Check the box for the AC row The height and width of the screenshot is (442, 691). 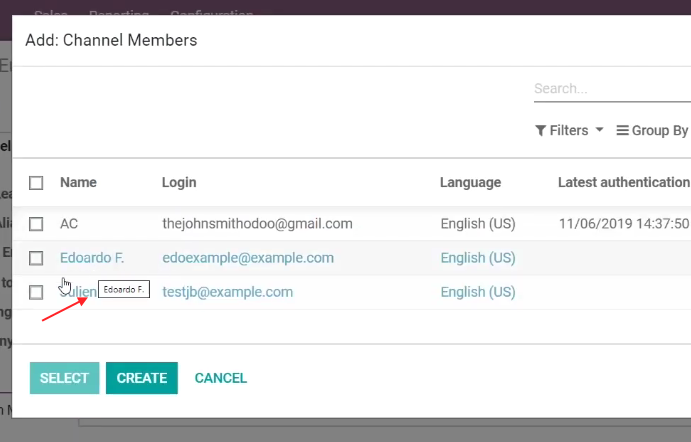[x=36, y=224]
